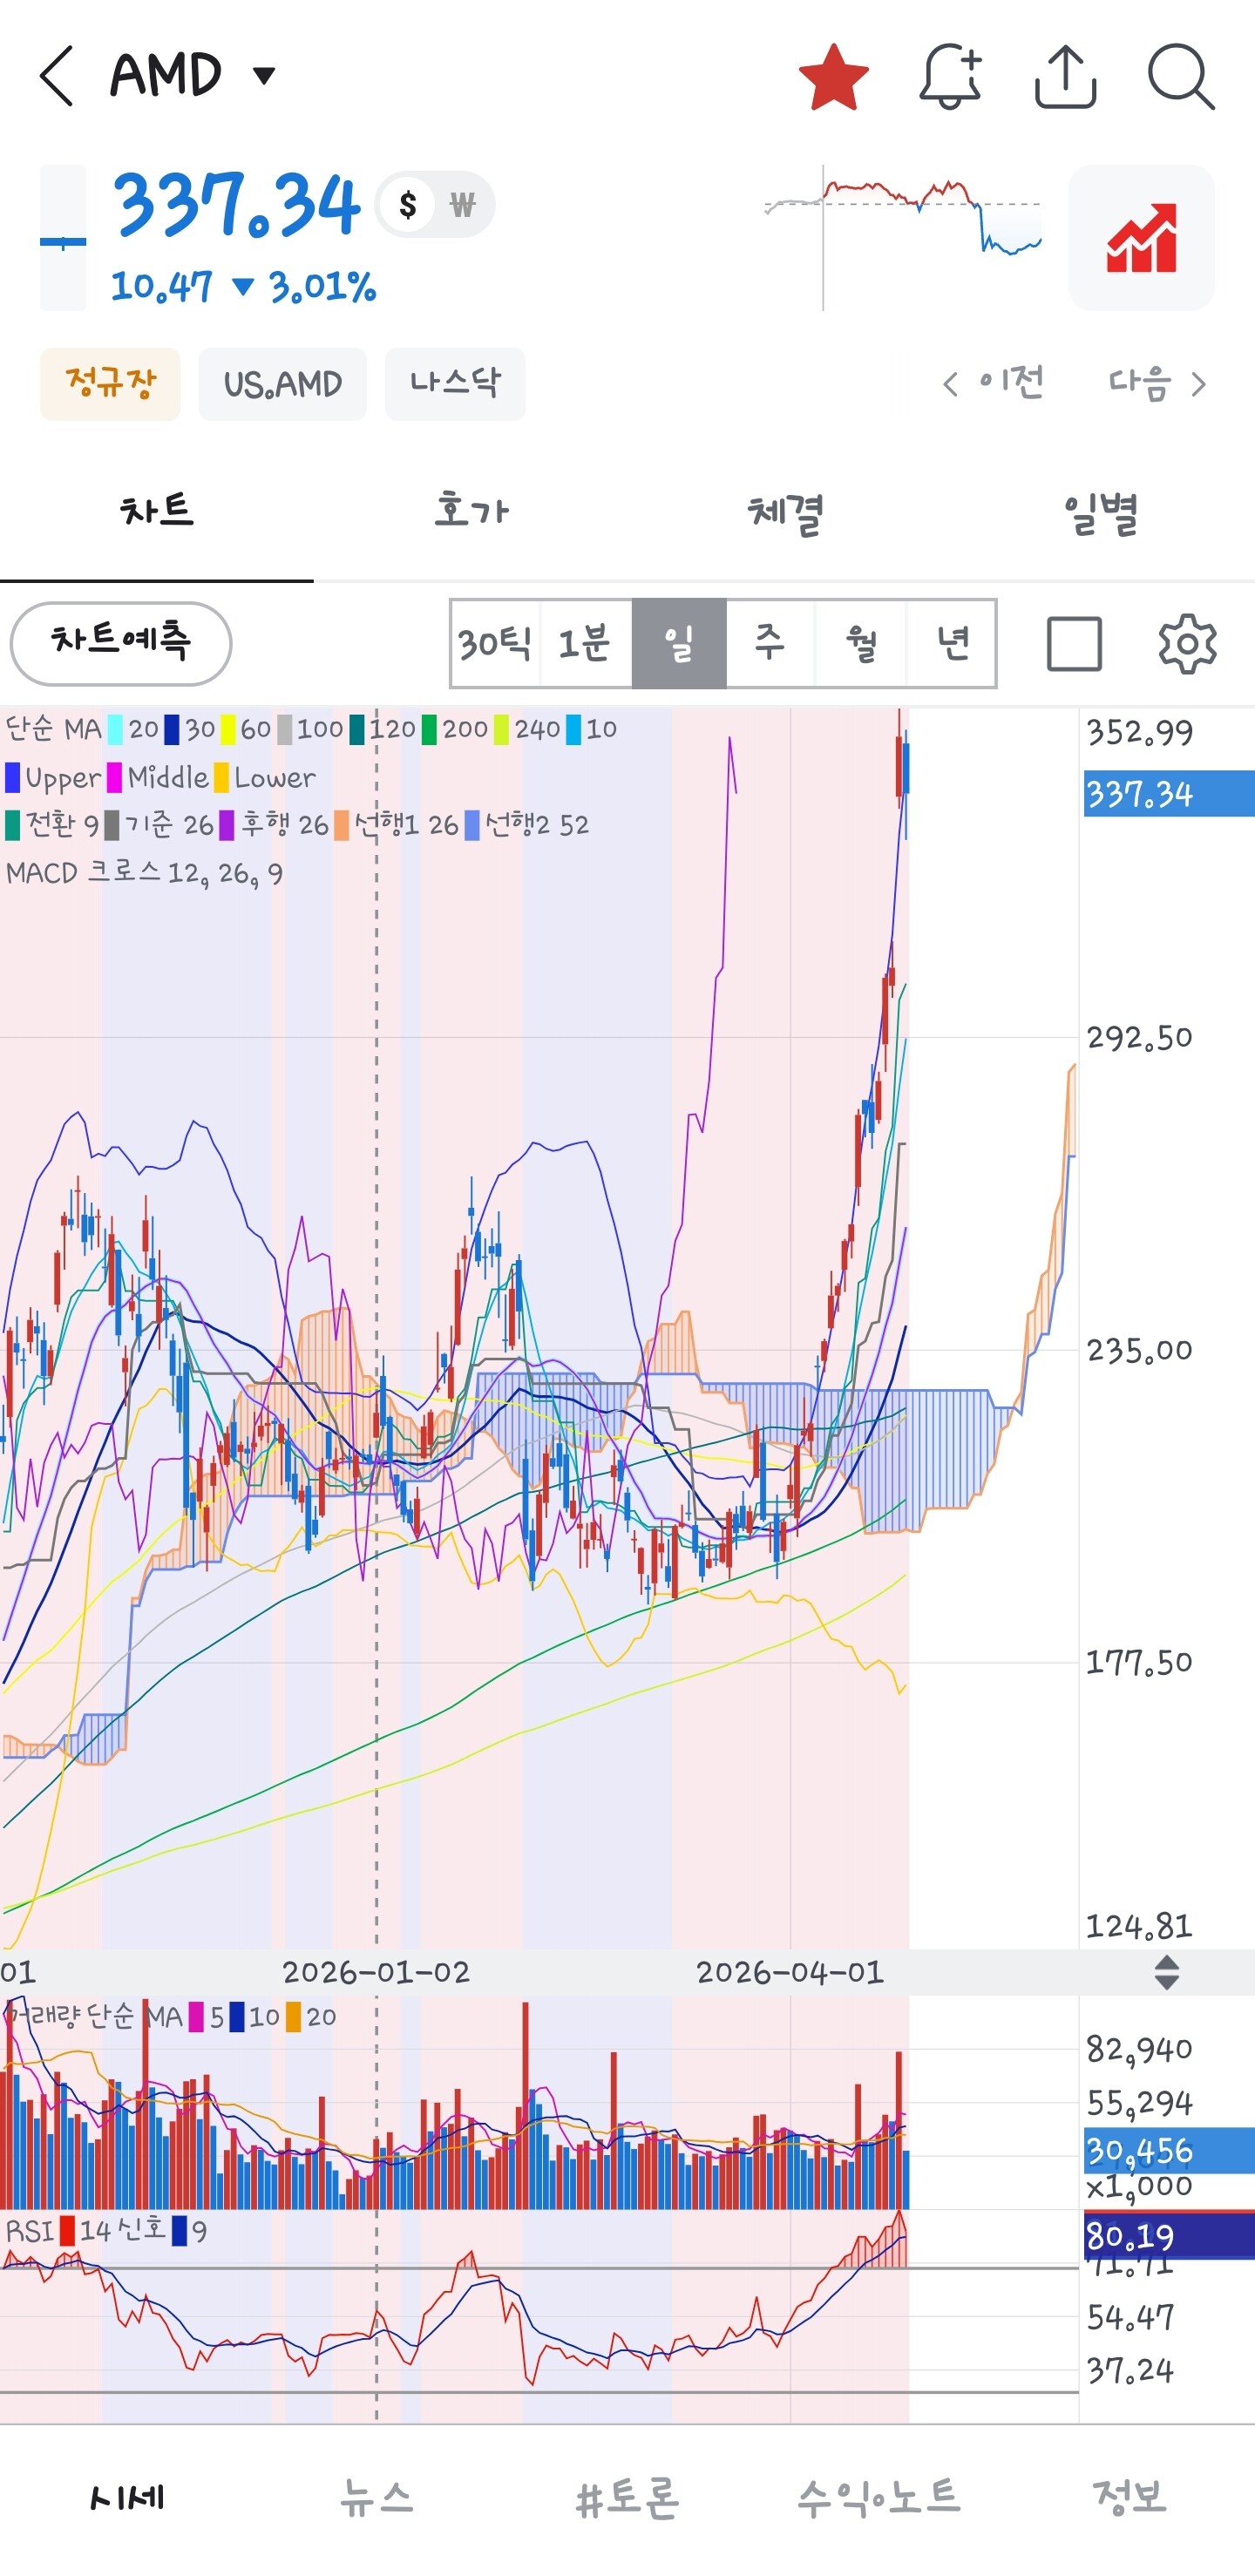The image size is (1255, 2576).
Task: Tap the 나스닥 exchange tag
Action: (455, 384)
